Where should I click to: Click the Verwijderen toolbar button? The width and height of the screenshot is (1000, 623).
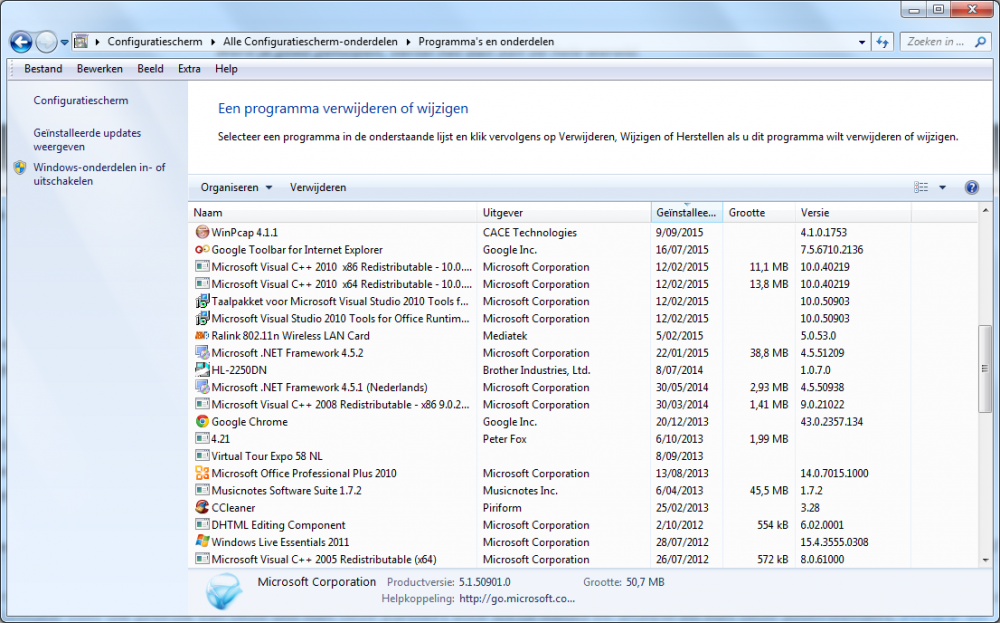(x=318, y=188)
